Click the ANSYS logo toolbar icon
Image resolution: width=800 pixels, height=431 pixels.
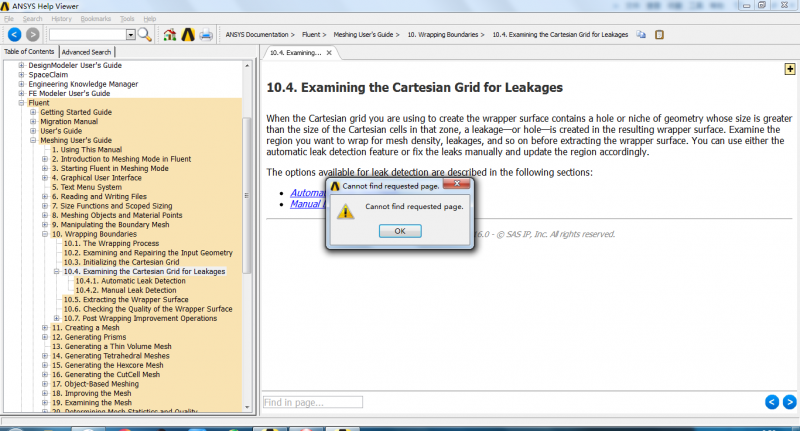(x=188, y=35)
